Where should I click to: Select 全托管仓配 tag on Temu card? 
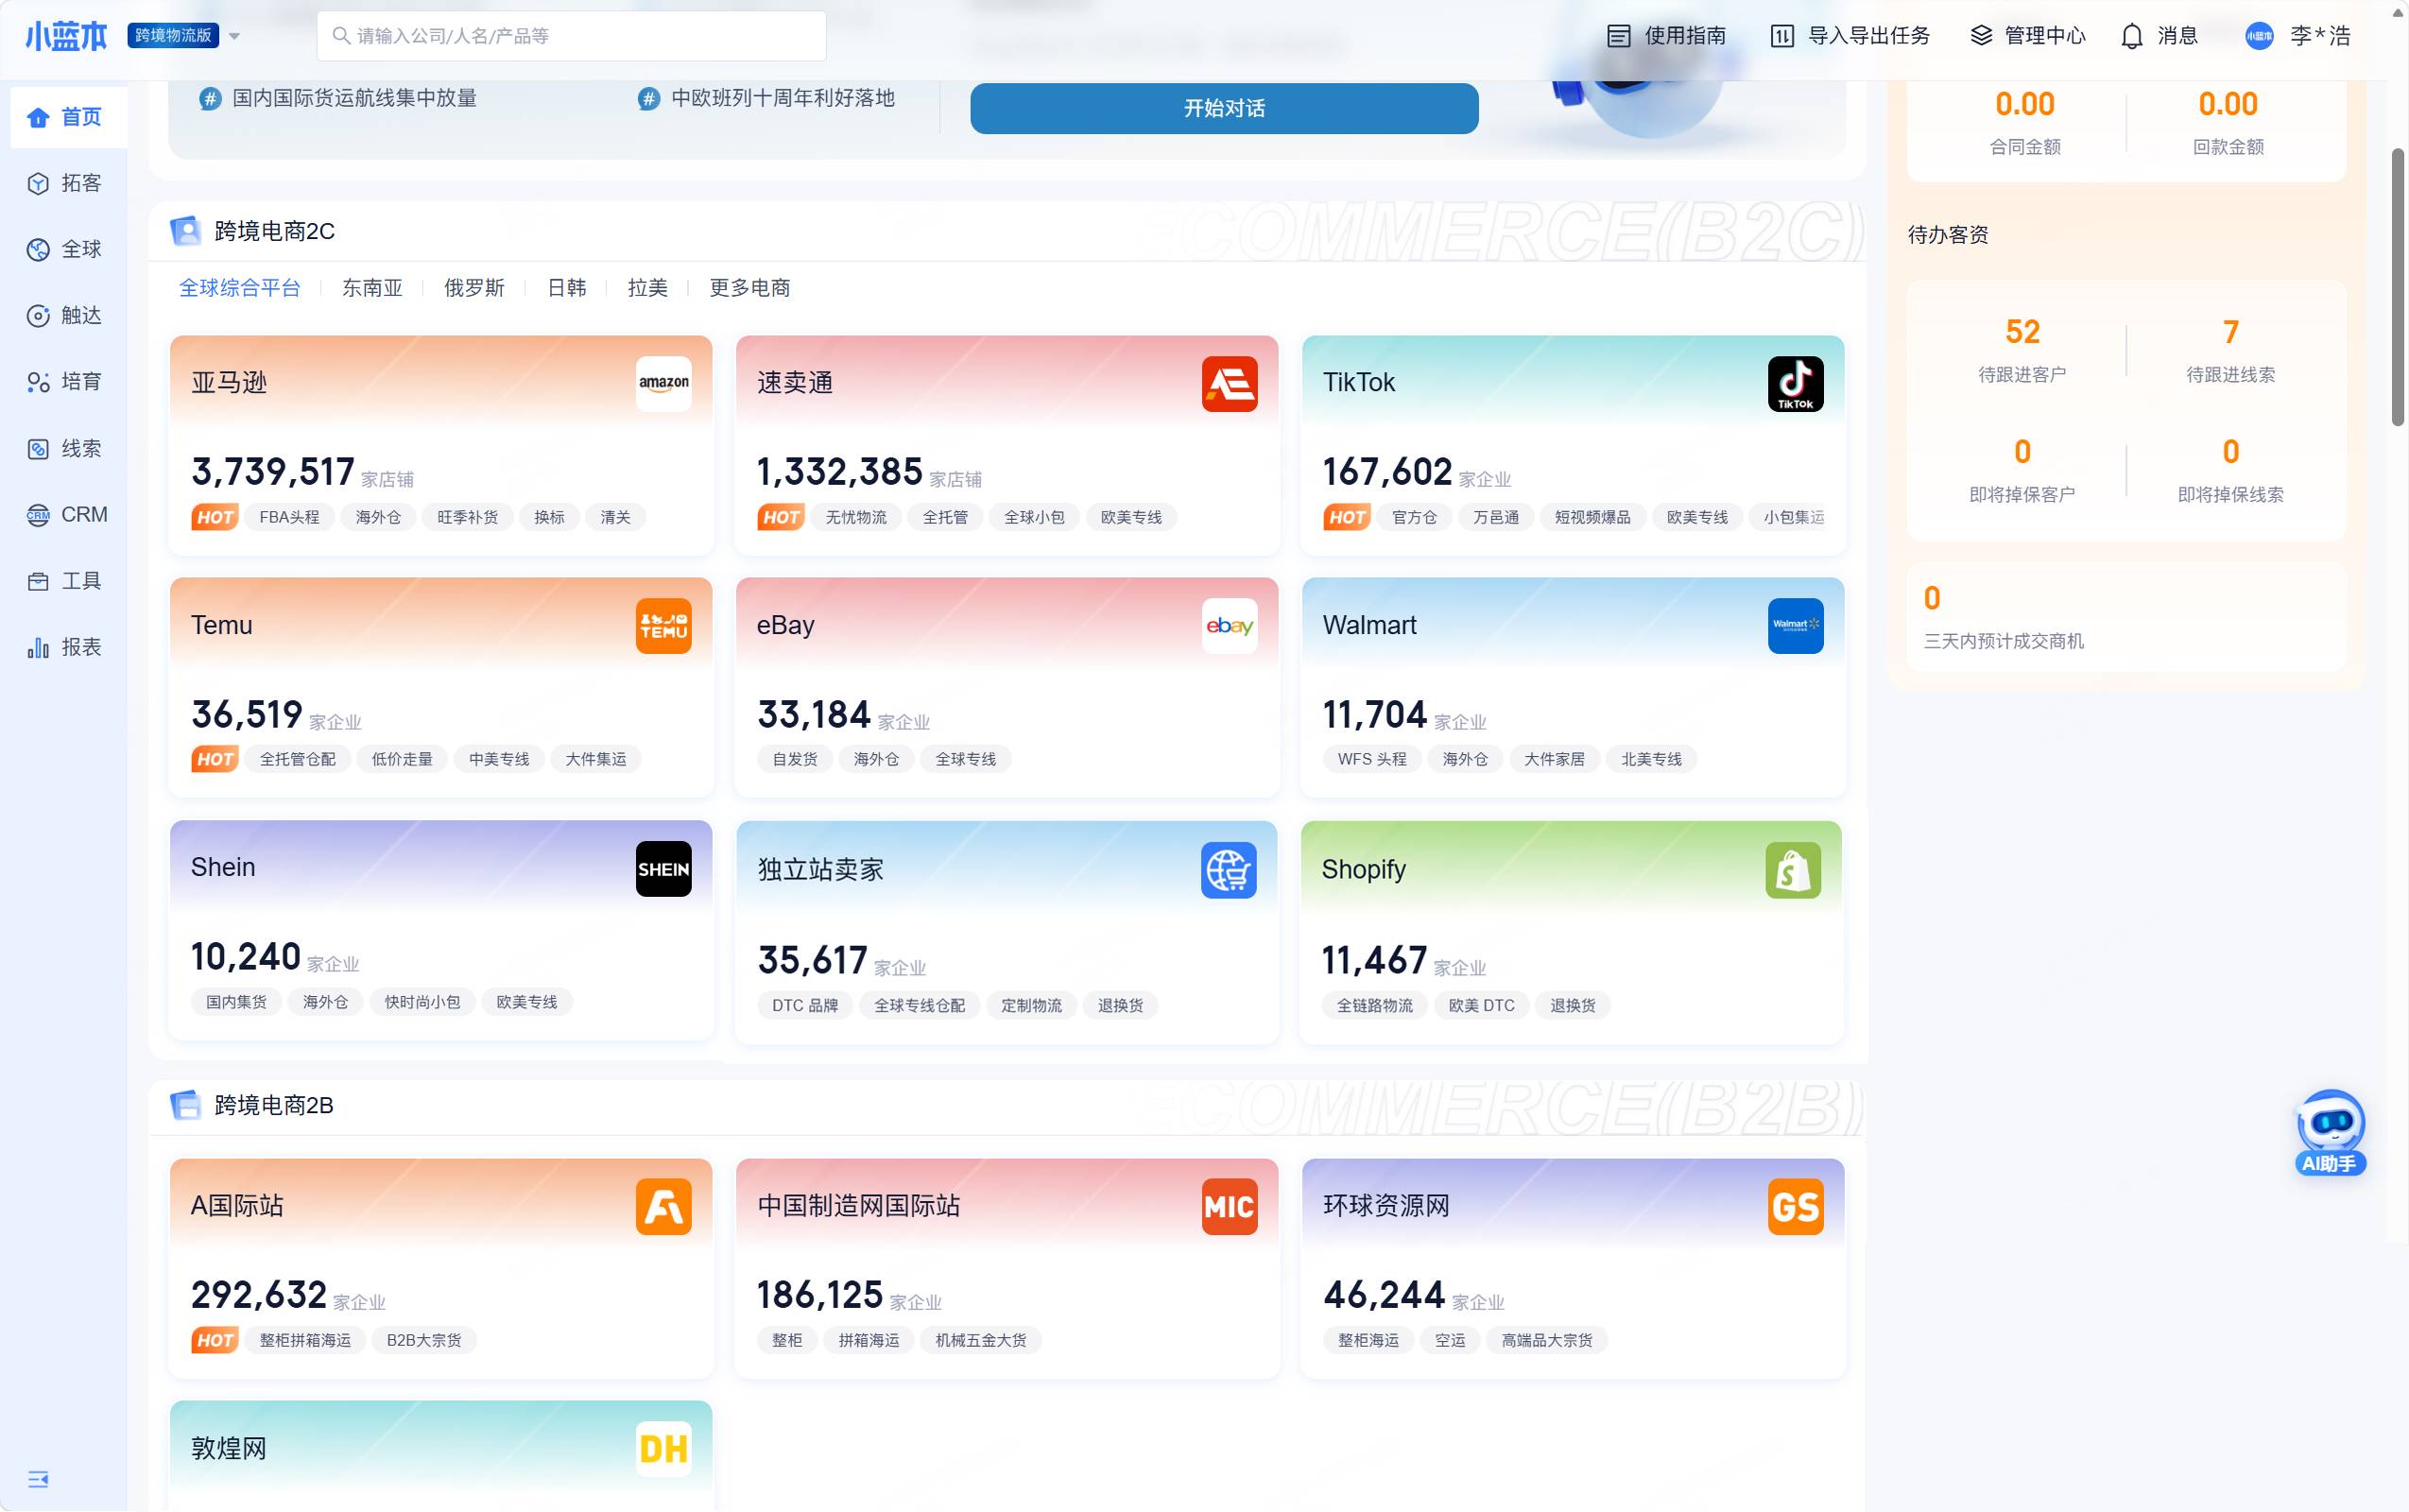click(x=298, y=759)
